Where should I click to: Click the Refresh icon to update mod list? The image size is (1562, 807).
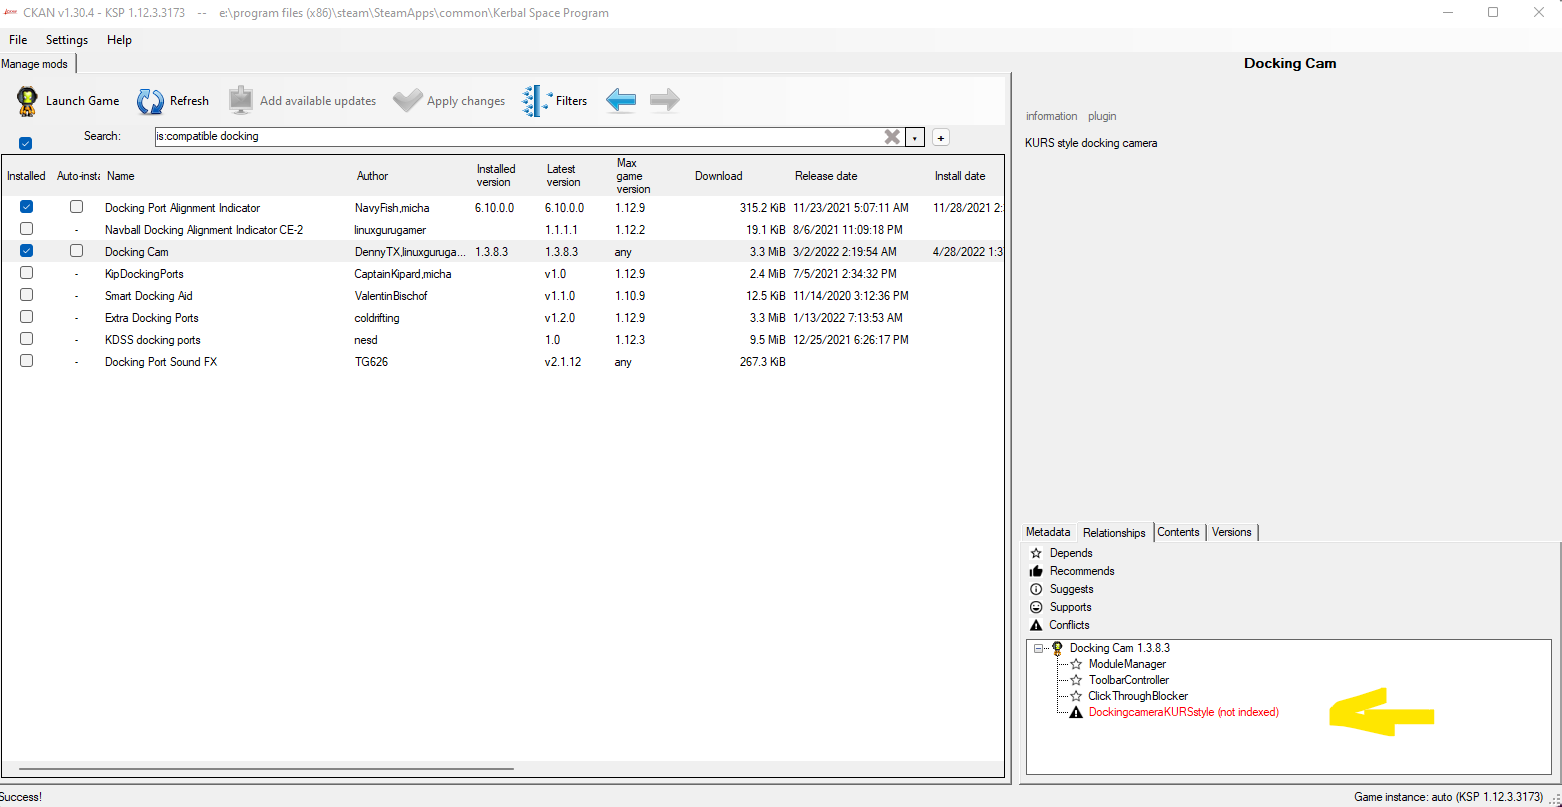tap(151, 100)
